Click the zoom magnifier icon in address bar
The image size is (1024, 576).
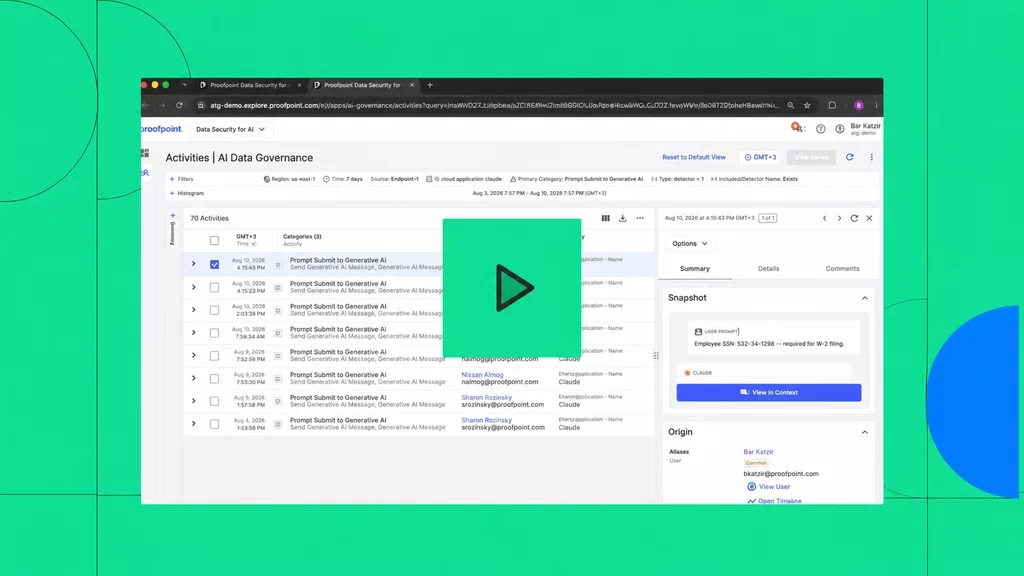pos(791,105)
